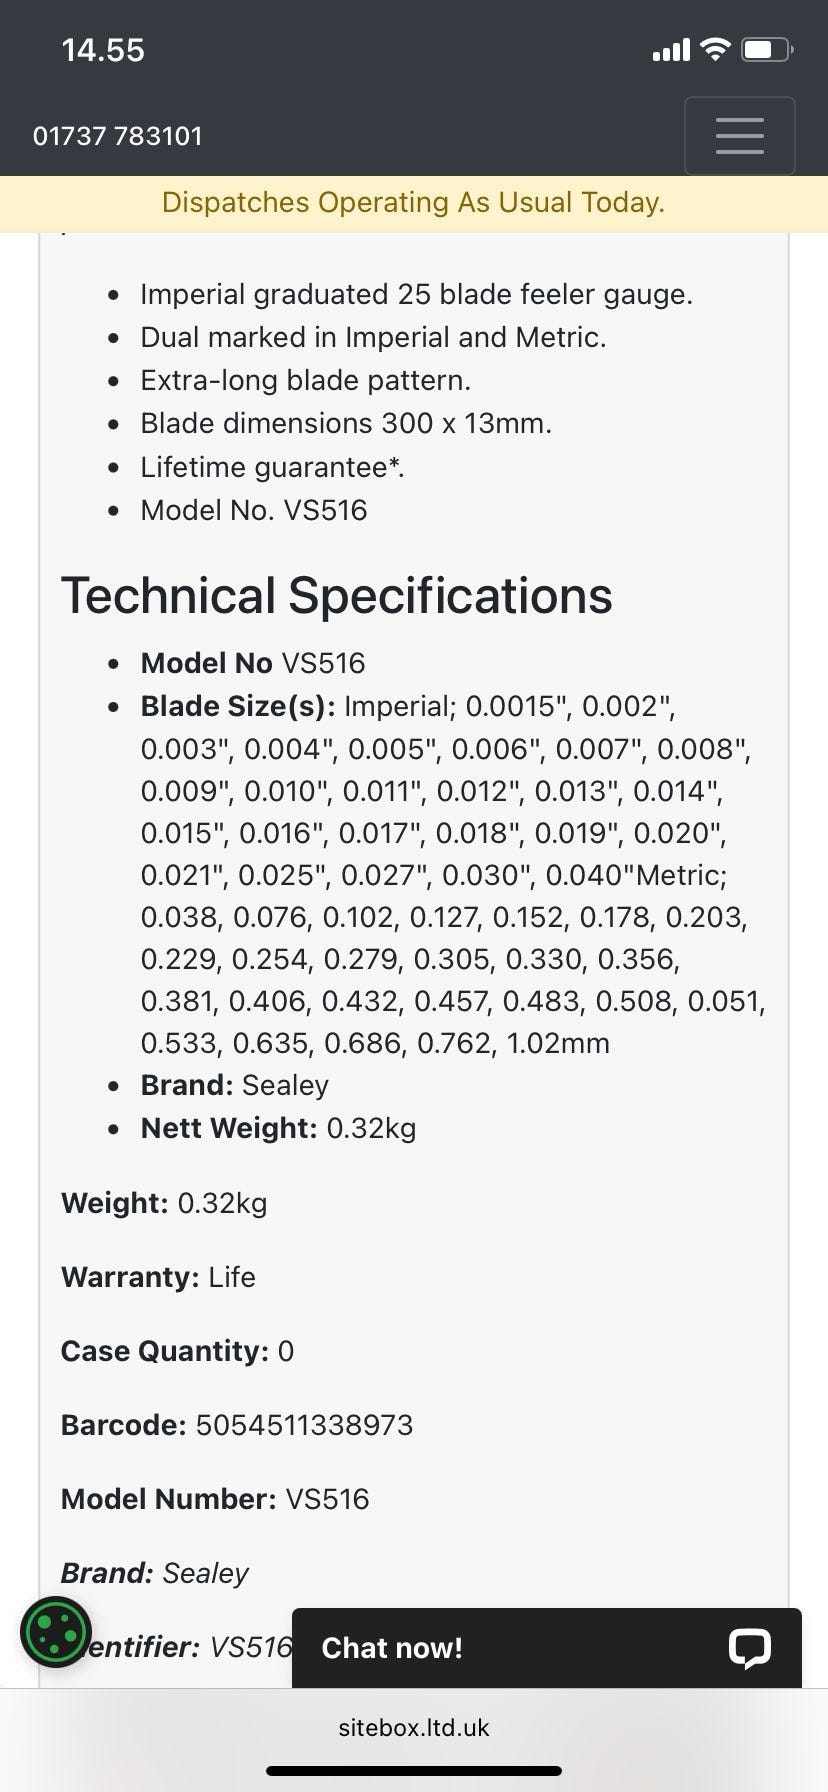Image resolution: width=828 pixels, height=1792 pixels.
Task: Open the green circular cookie settings icon
Action: click(56, 1633)
